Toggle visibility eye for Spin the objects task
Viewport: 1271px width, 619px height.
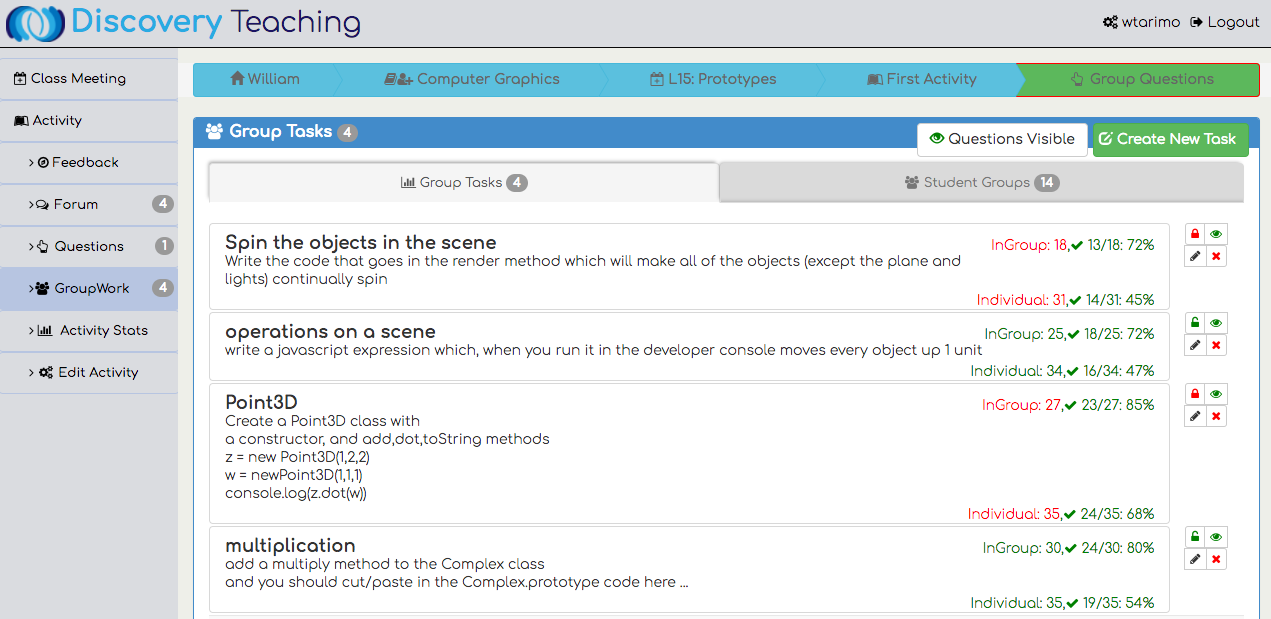pos(1216,234)
